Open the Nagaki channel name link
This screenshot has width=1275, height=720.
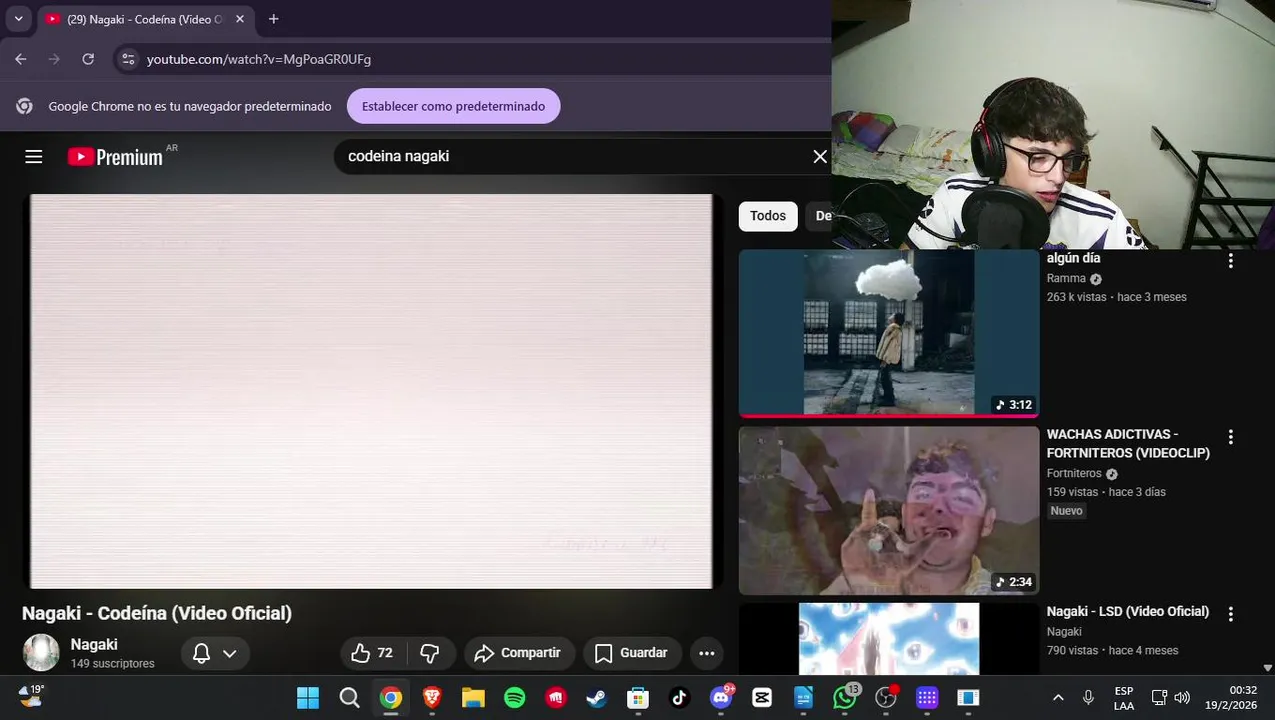(94, 645)
